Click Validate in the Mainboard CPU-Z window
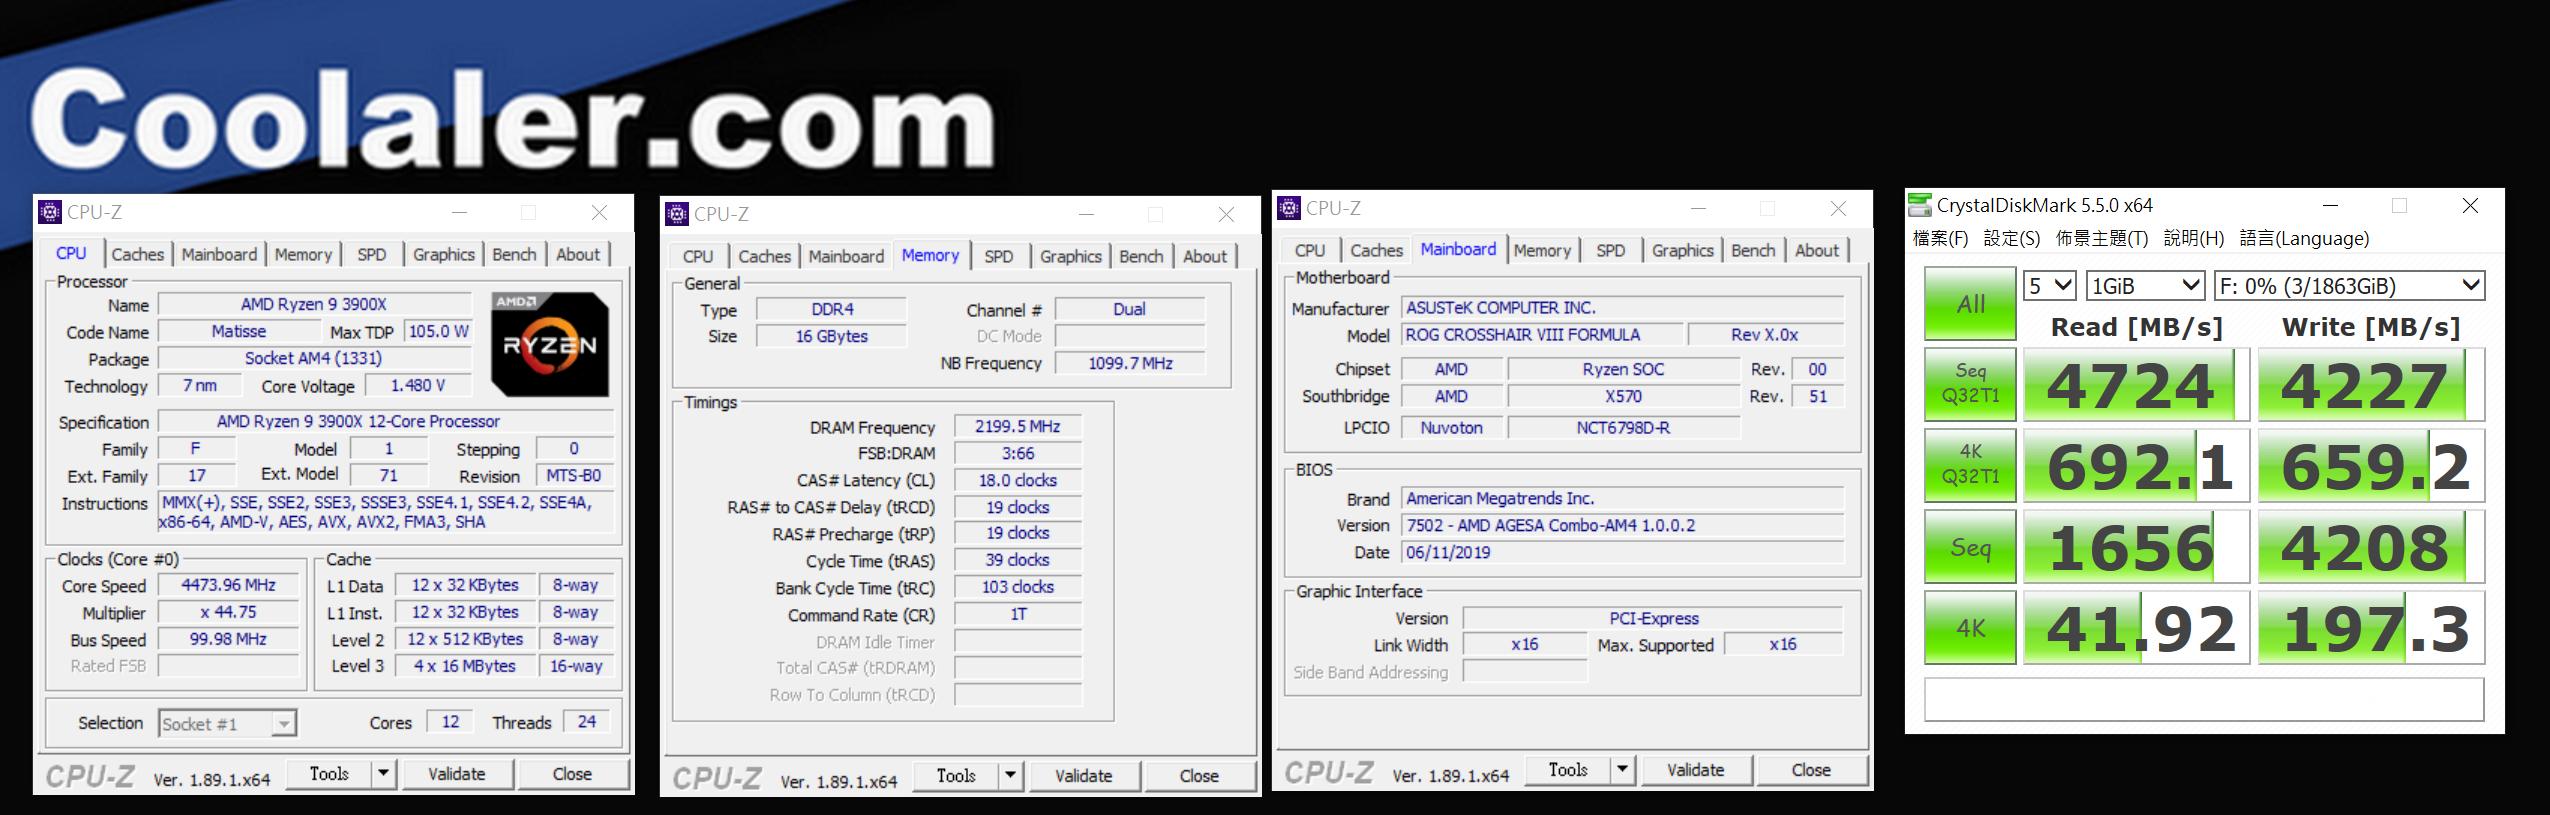 tap(1696, 769)
